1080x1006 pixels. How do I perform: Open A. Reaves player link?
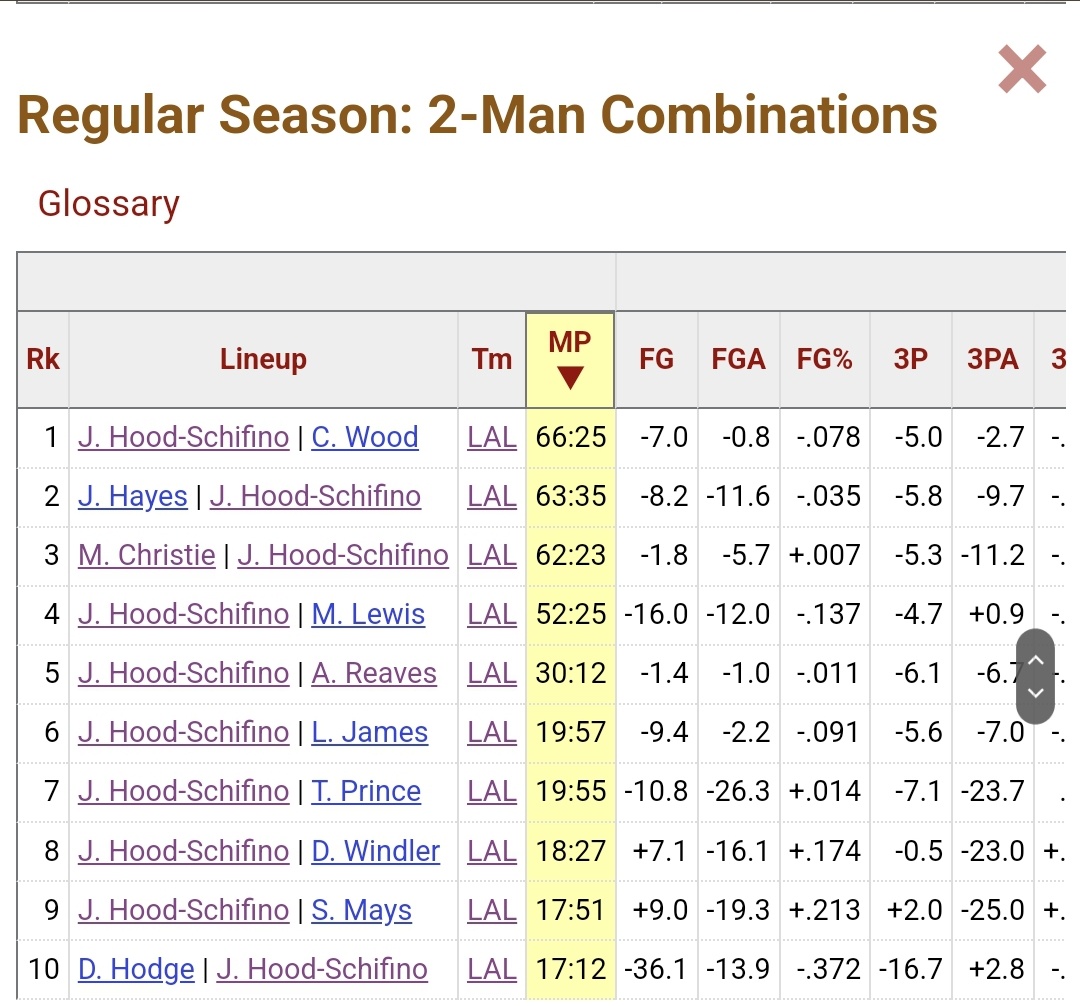[374, 673]
